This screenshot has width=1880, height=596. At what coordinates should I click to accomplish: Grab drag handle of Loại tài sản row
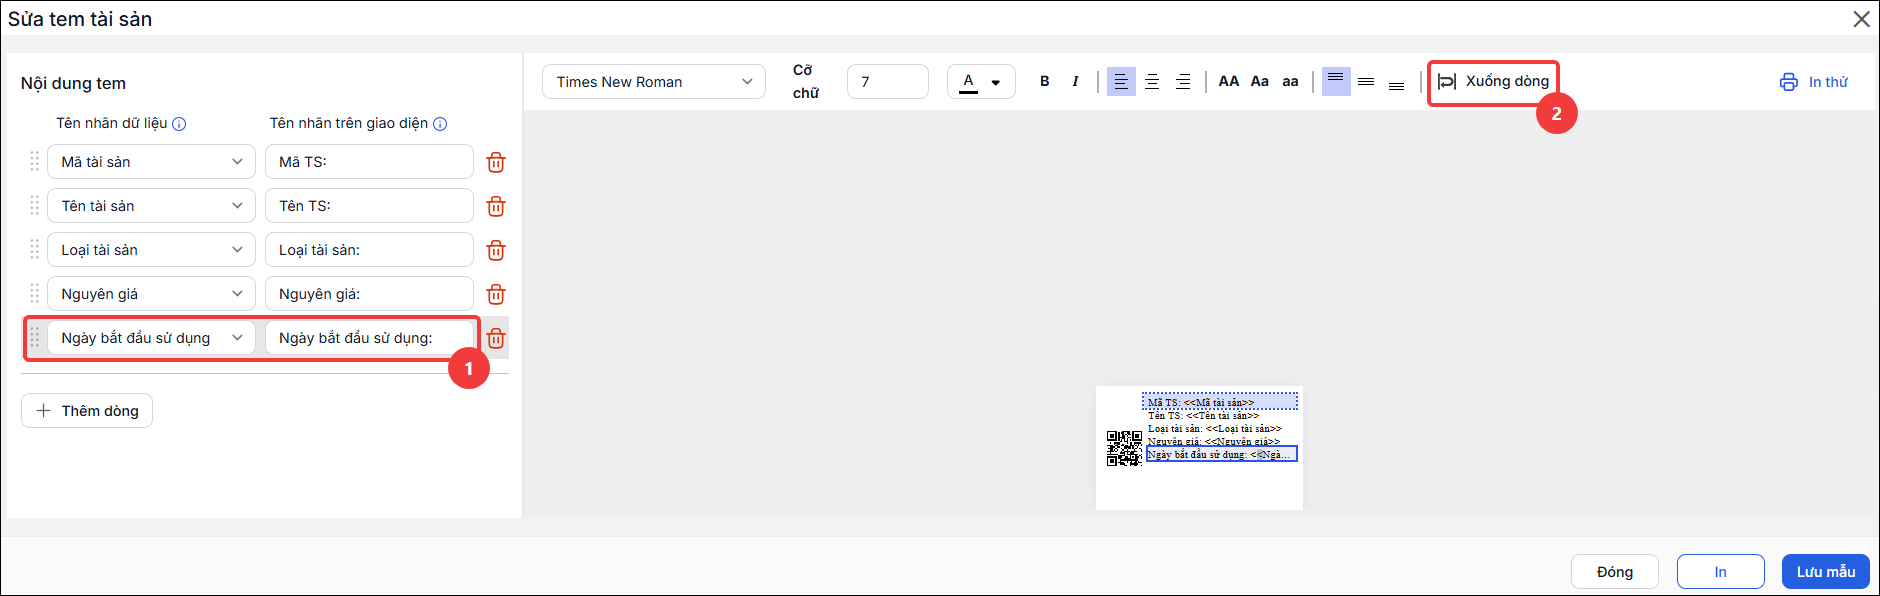pyautogui.click(x=34, y=249)
